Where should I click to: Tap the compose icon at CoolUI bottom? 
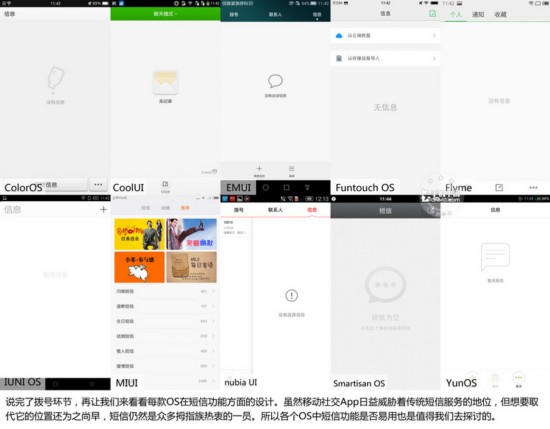[165, 184]
